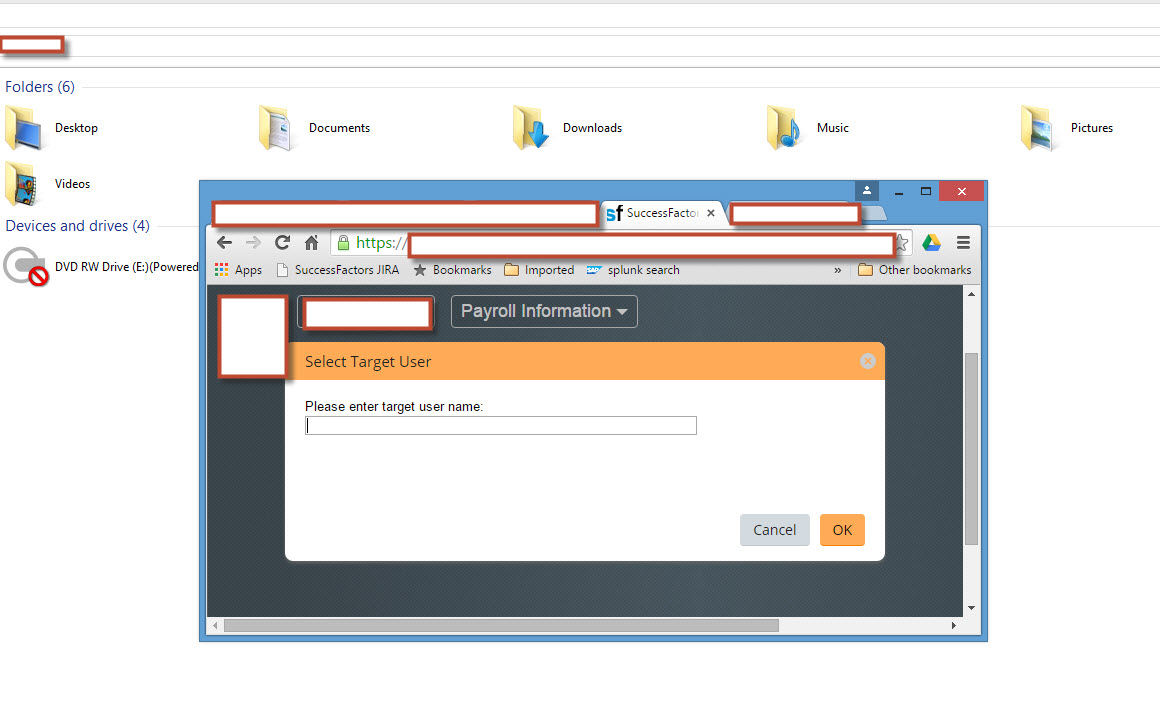Expand the Payroll Information dropdown
This screenshot has width=1160, height=719.
544,311
